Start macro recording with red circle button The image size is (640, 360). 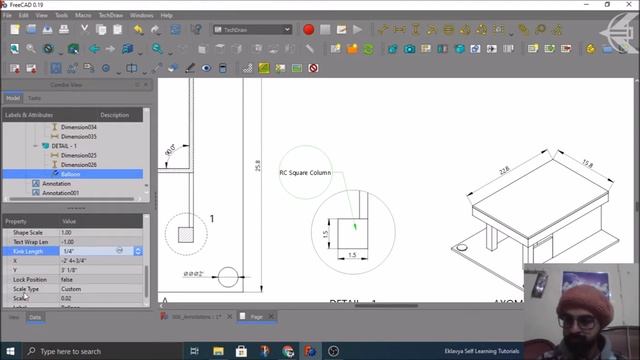click(x=309, y=29)
